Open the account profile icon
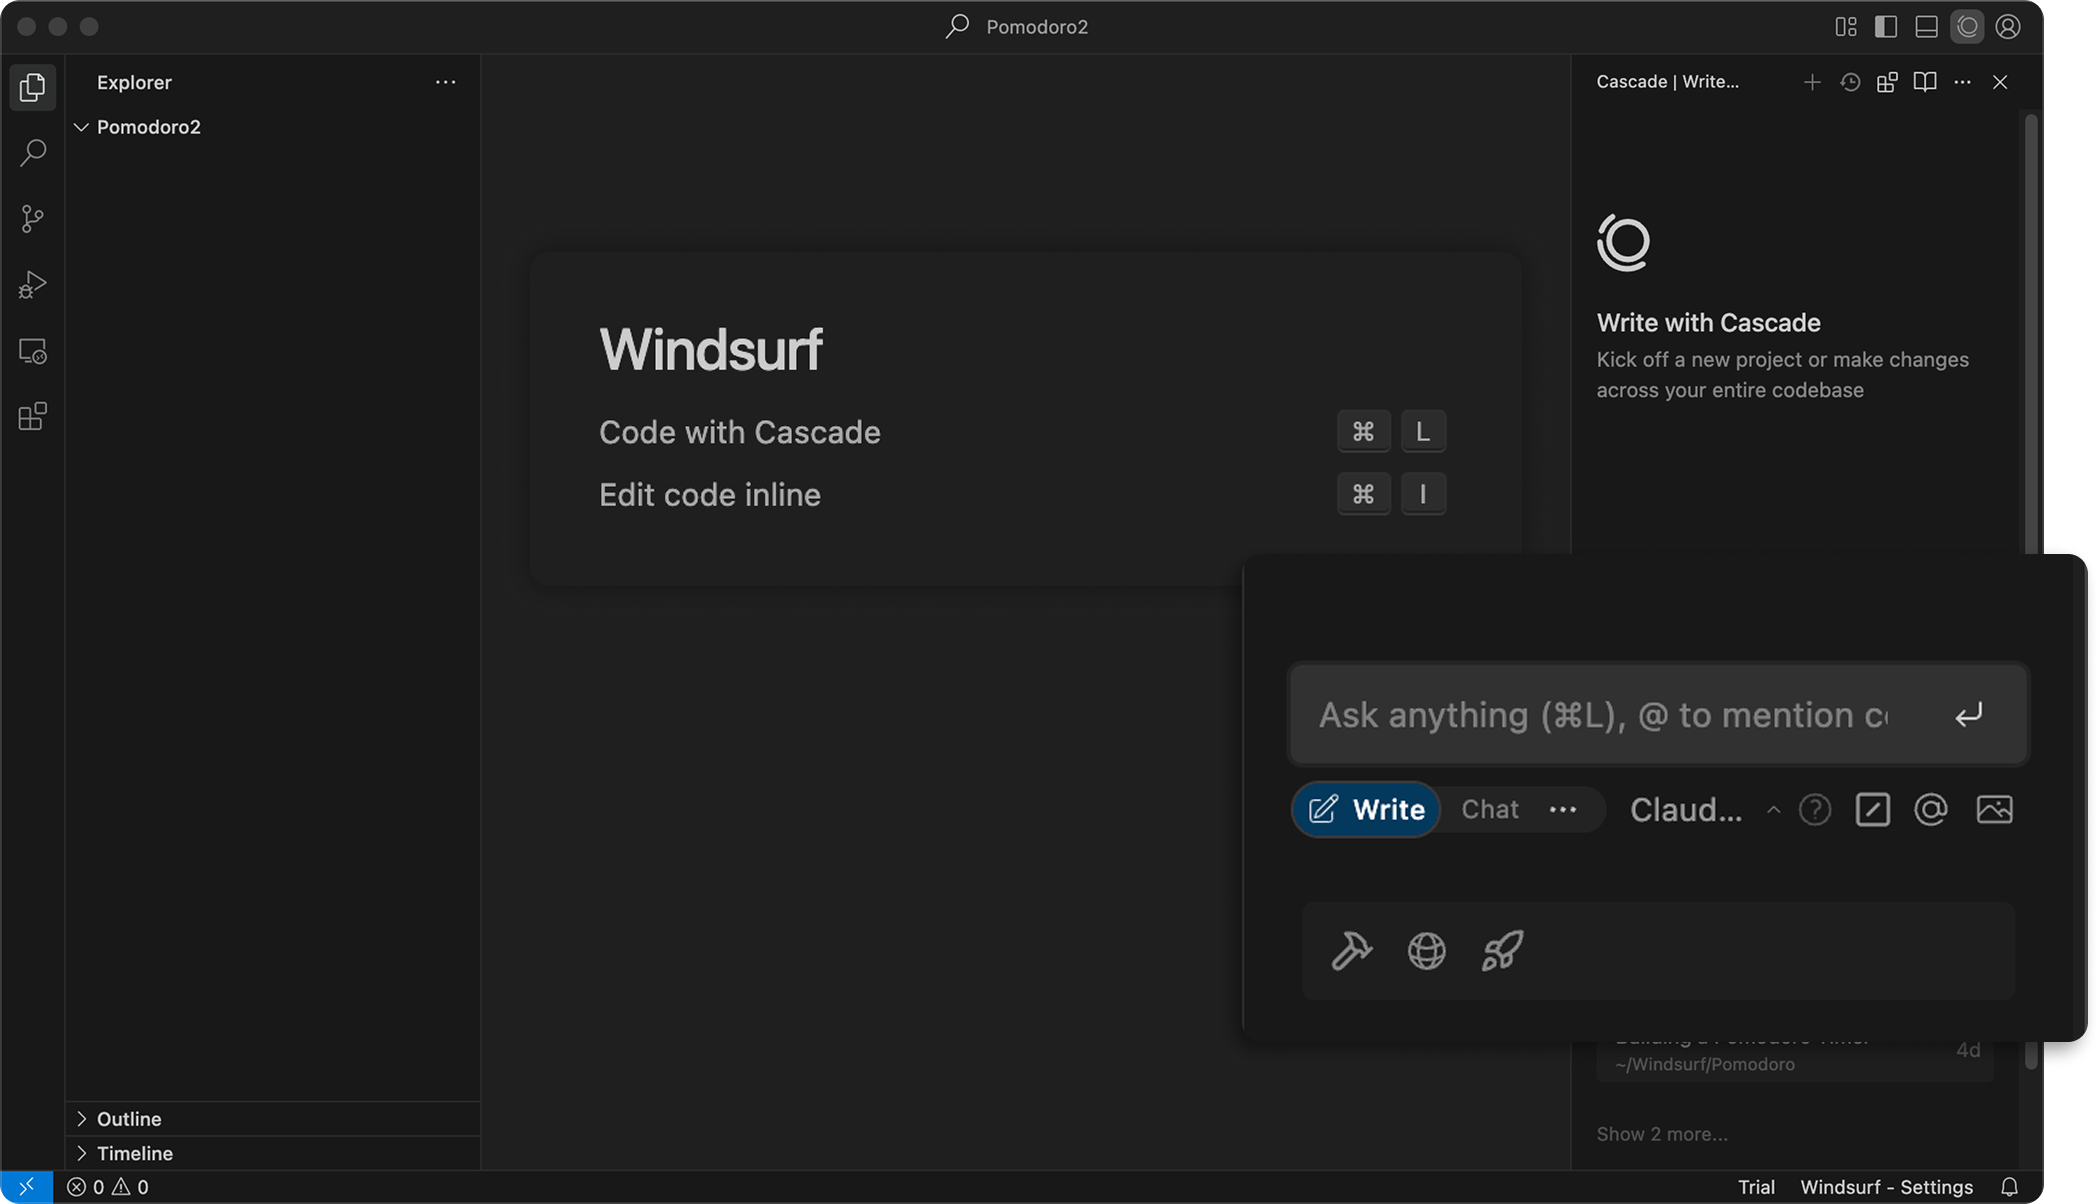 point(2008,27)
